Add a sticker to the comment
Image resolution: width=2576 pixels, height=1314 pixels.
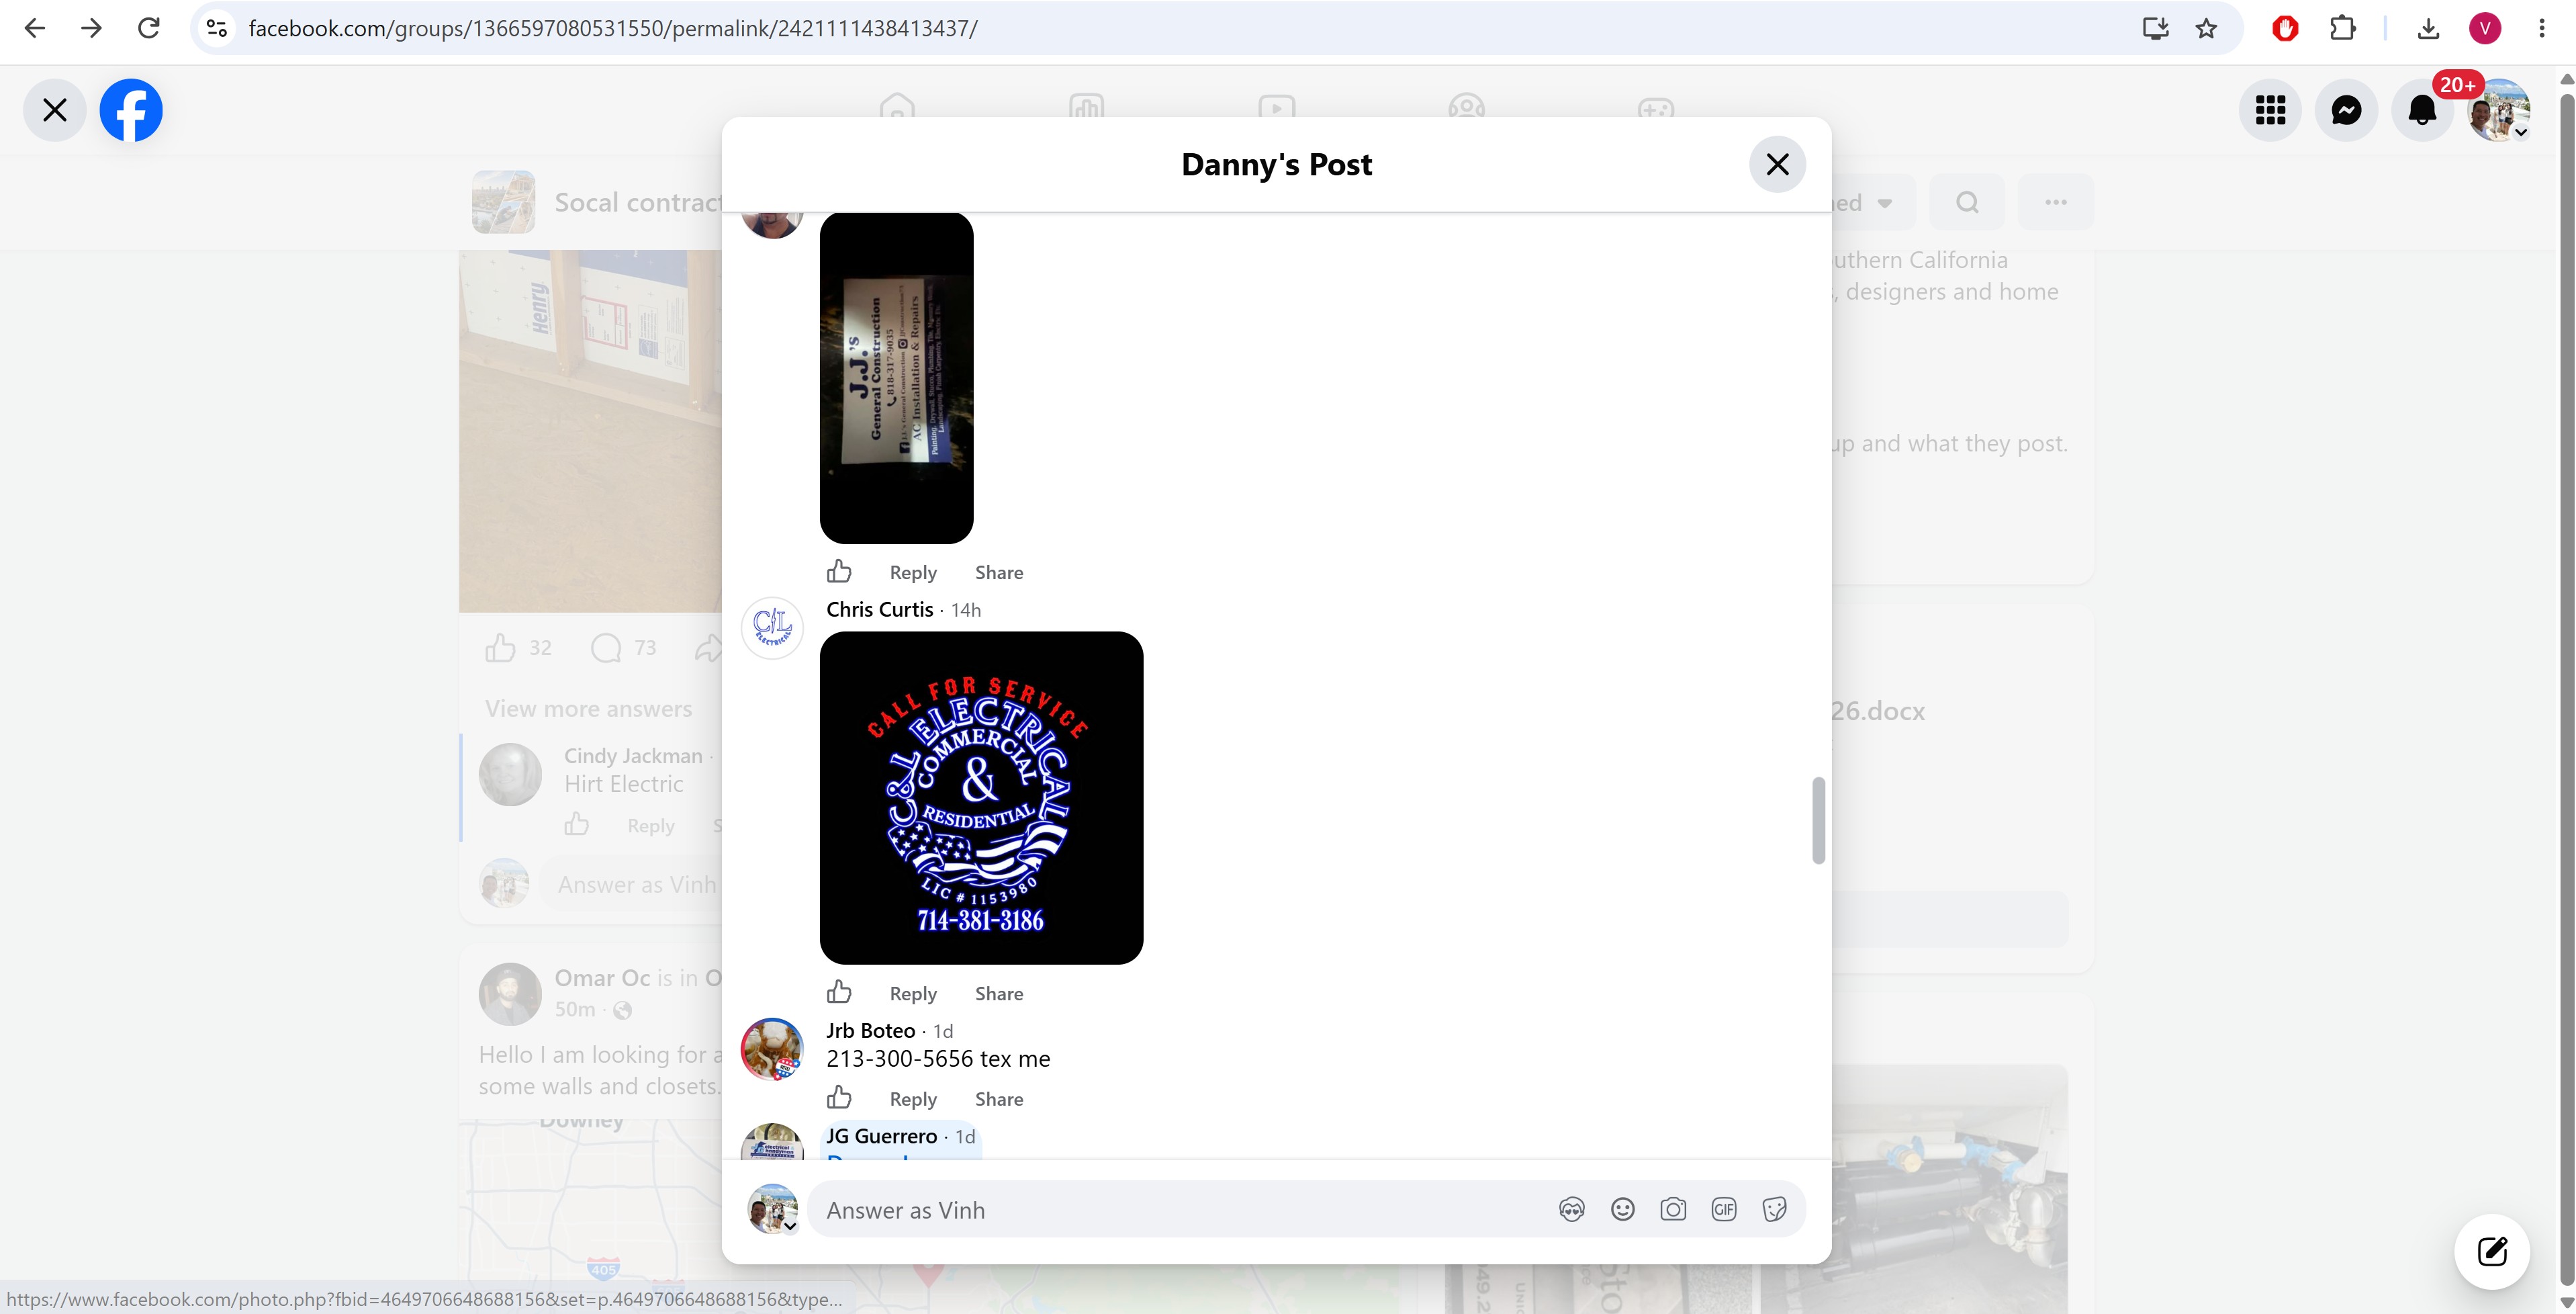(x=1775, y=1210)
